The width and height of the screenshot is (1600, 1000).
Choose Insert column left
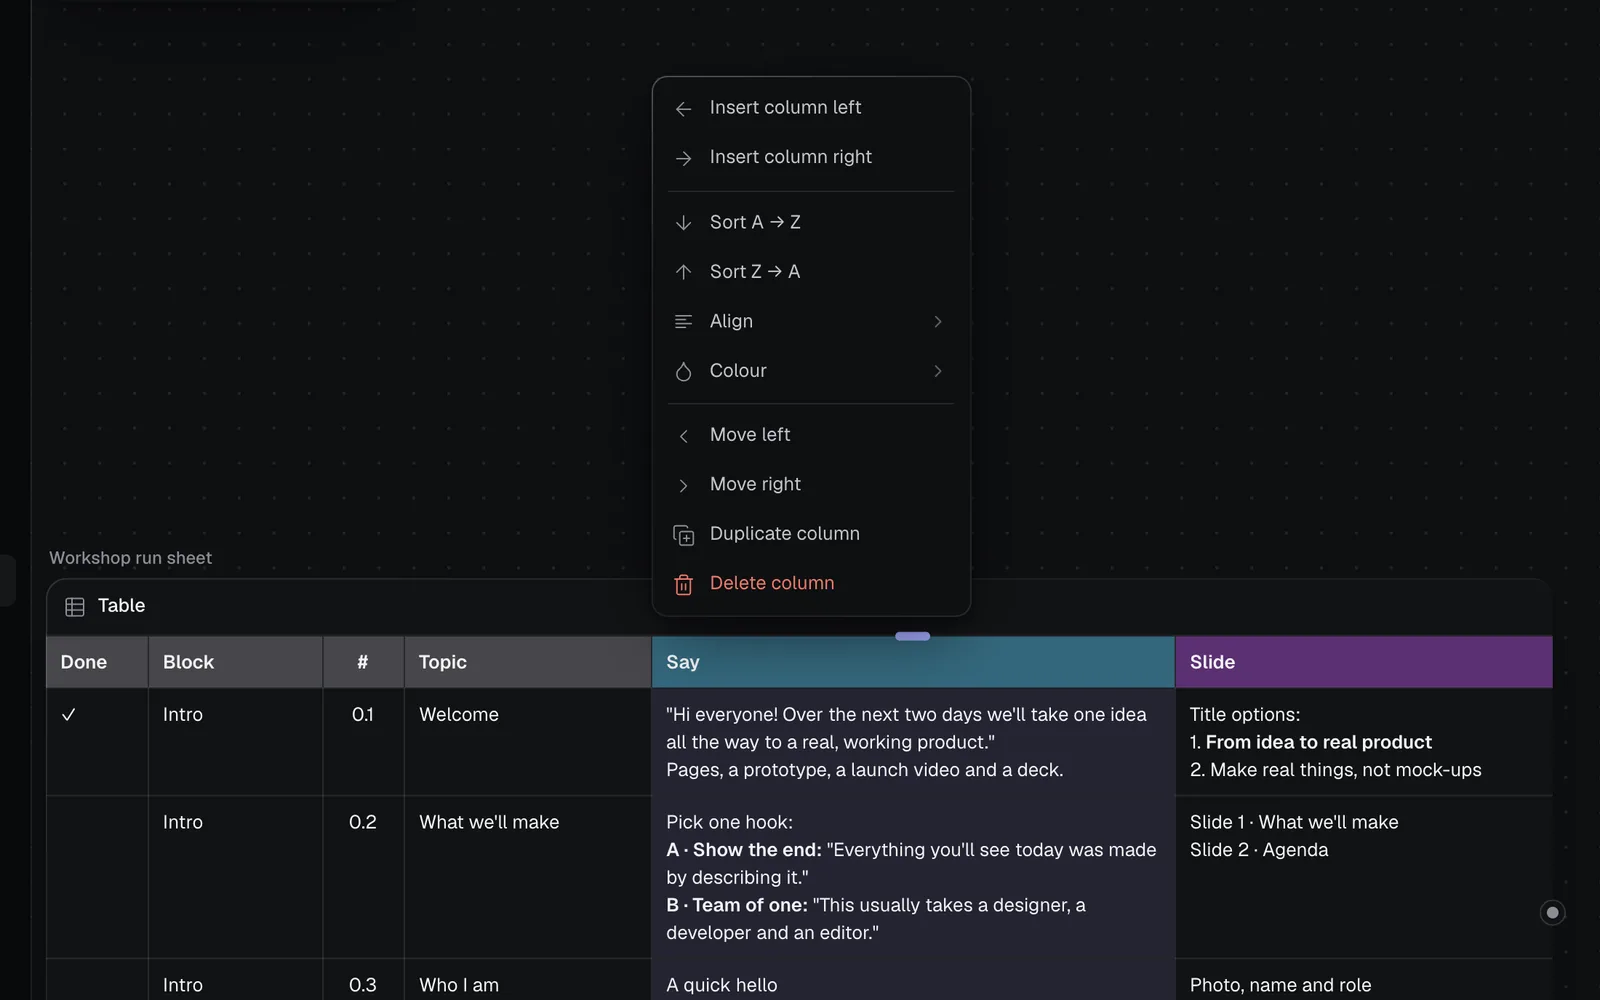811,108
